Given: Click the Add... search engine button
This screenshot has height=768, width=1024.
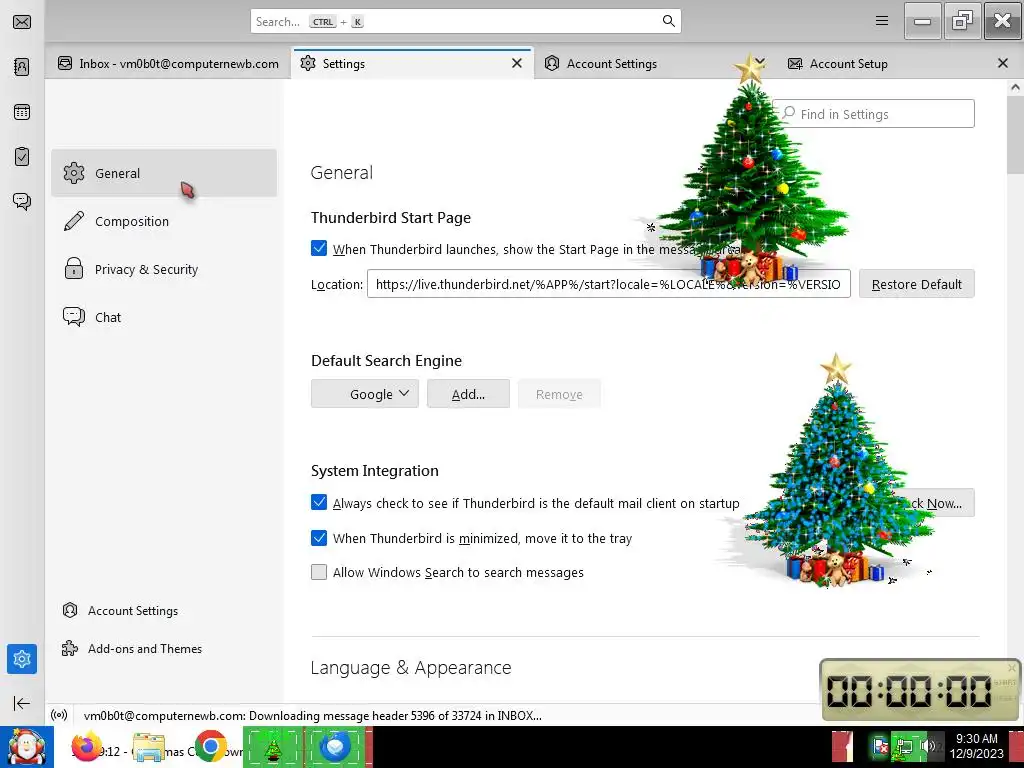Looking at the screenshot, I should pos(468,394).
